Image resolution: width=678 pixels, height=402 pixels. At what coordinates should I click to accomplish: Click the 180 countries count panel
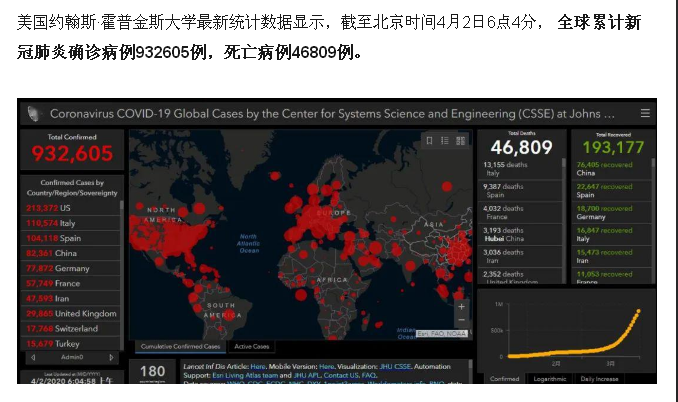click(x=152, y=372)
